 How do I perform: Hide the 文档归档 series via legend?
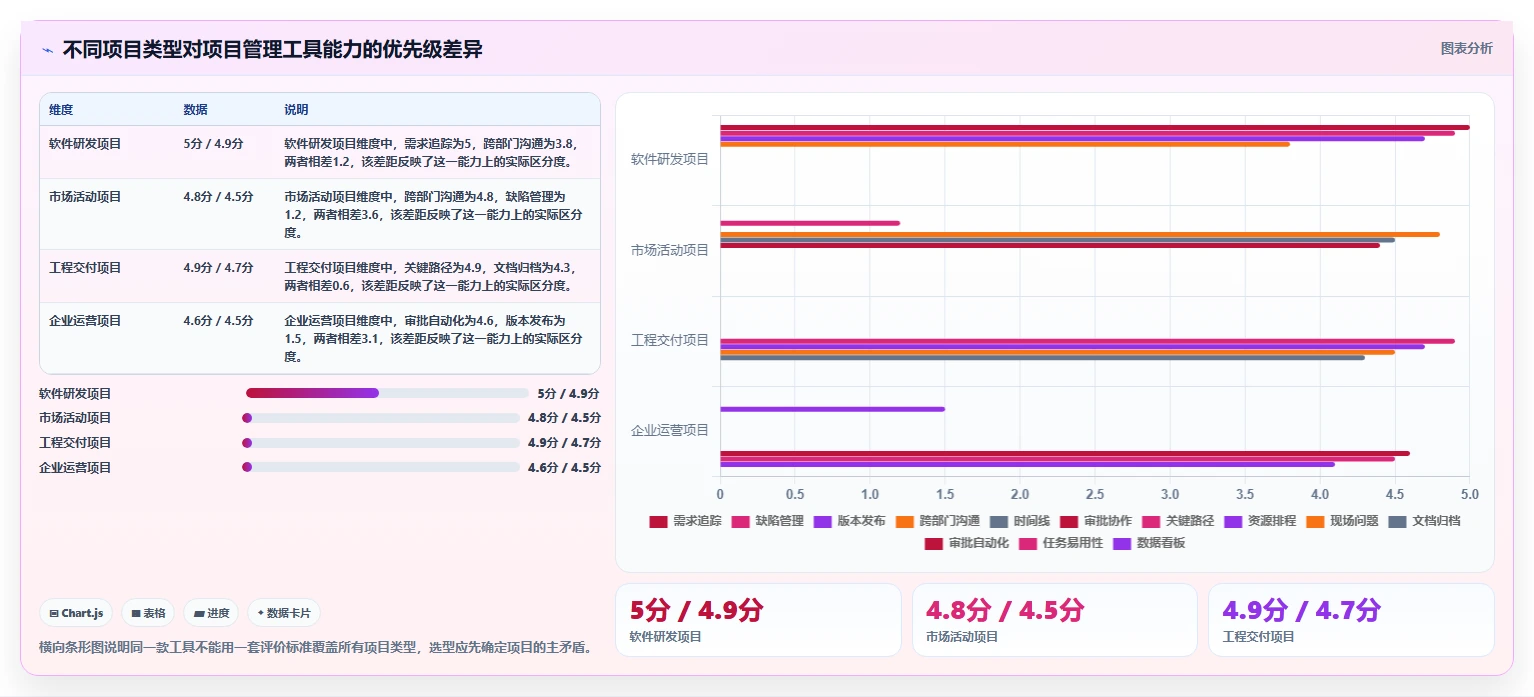[x=1424, y=521]
